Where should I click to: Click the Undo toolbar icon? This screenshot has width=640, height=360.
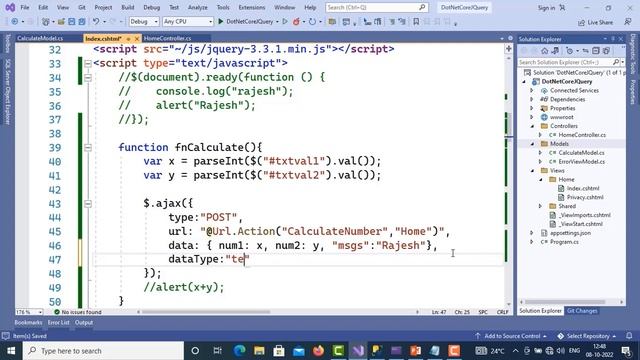(x=96, y=22)
